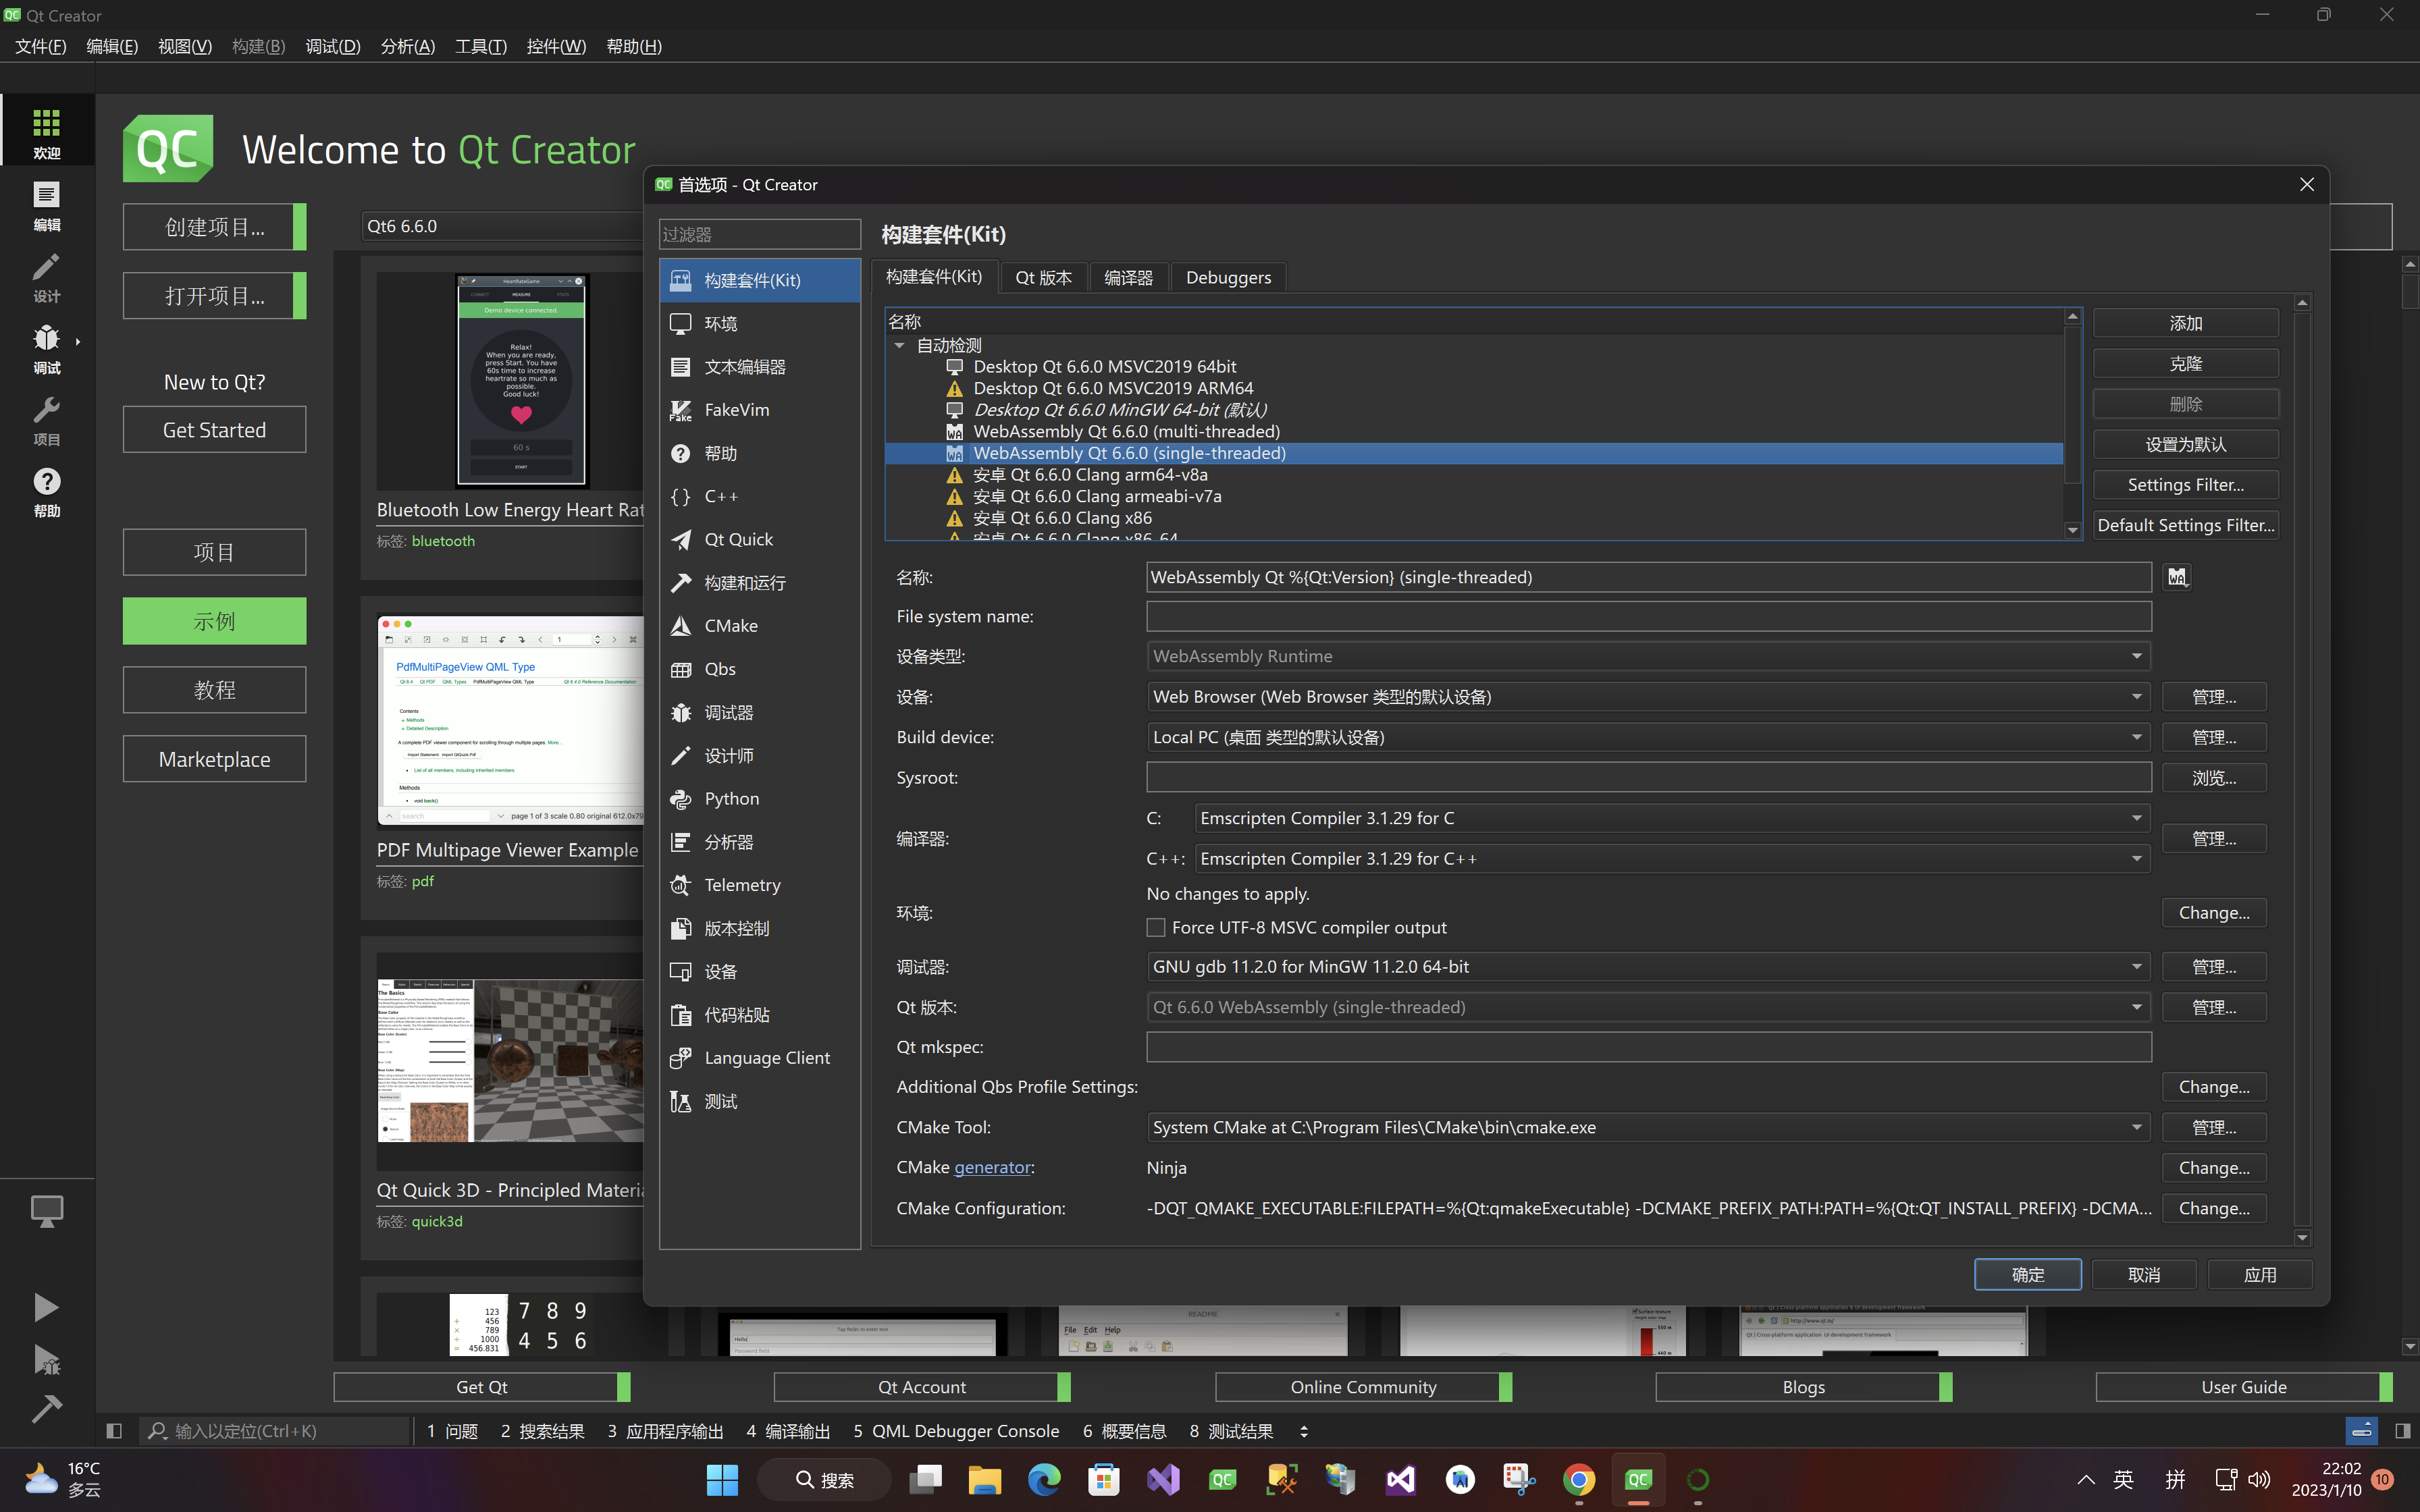Click the Build hammer icon
2420x1512 pixels.
(46, 1408)
